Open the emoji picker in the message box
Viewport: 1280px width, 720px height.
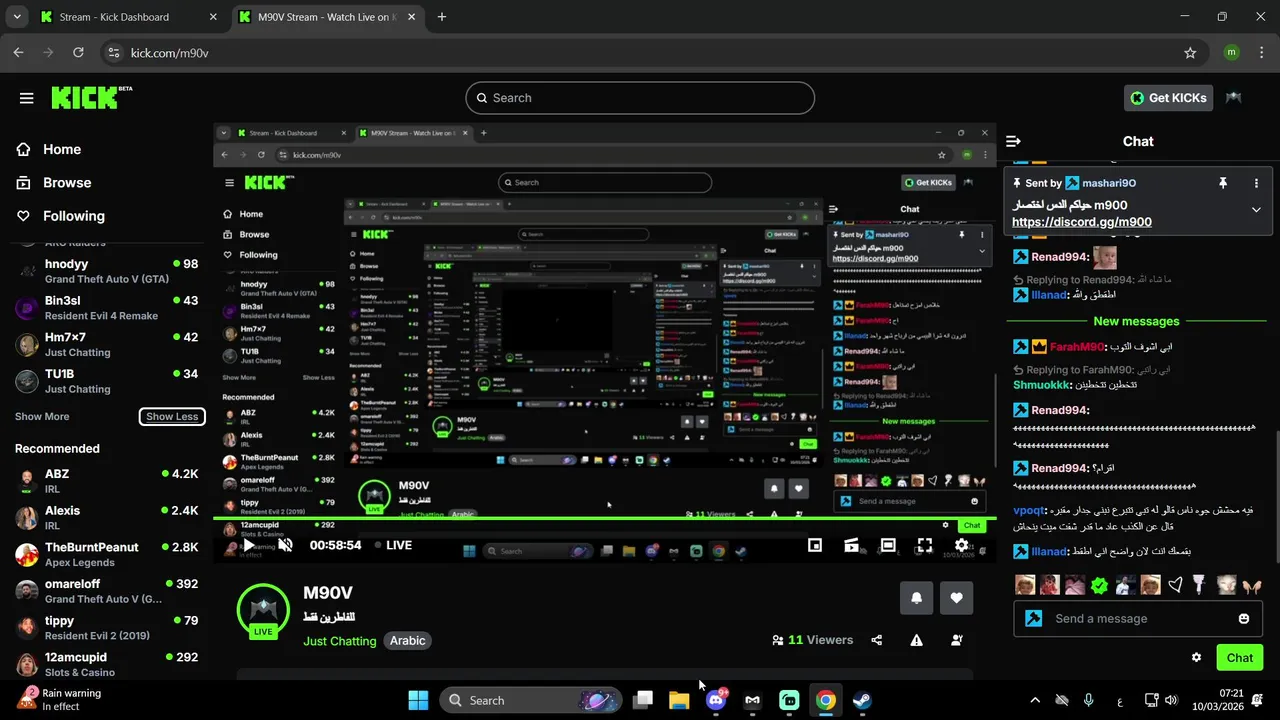pyautogui.click(x=1244, y=619)
